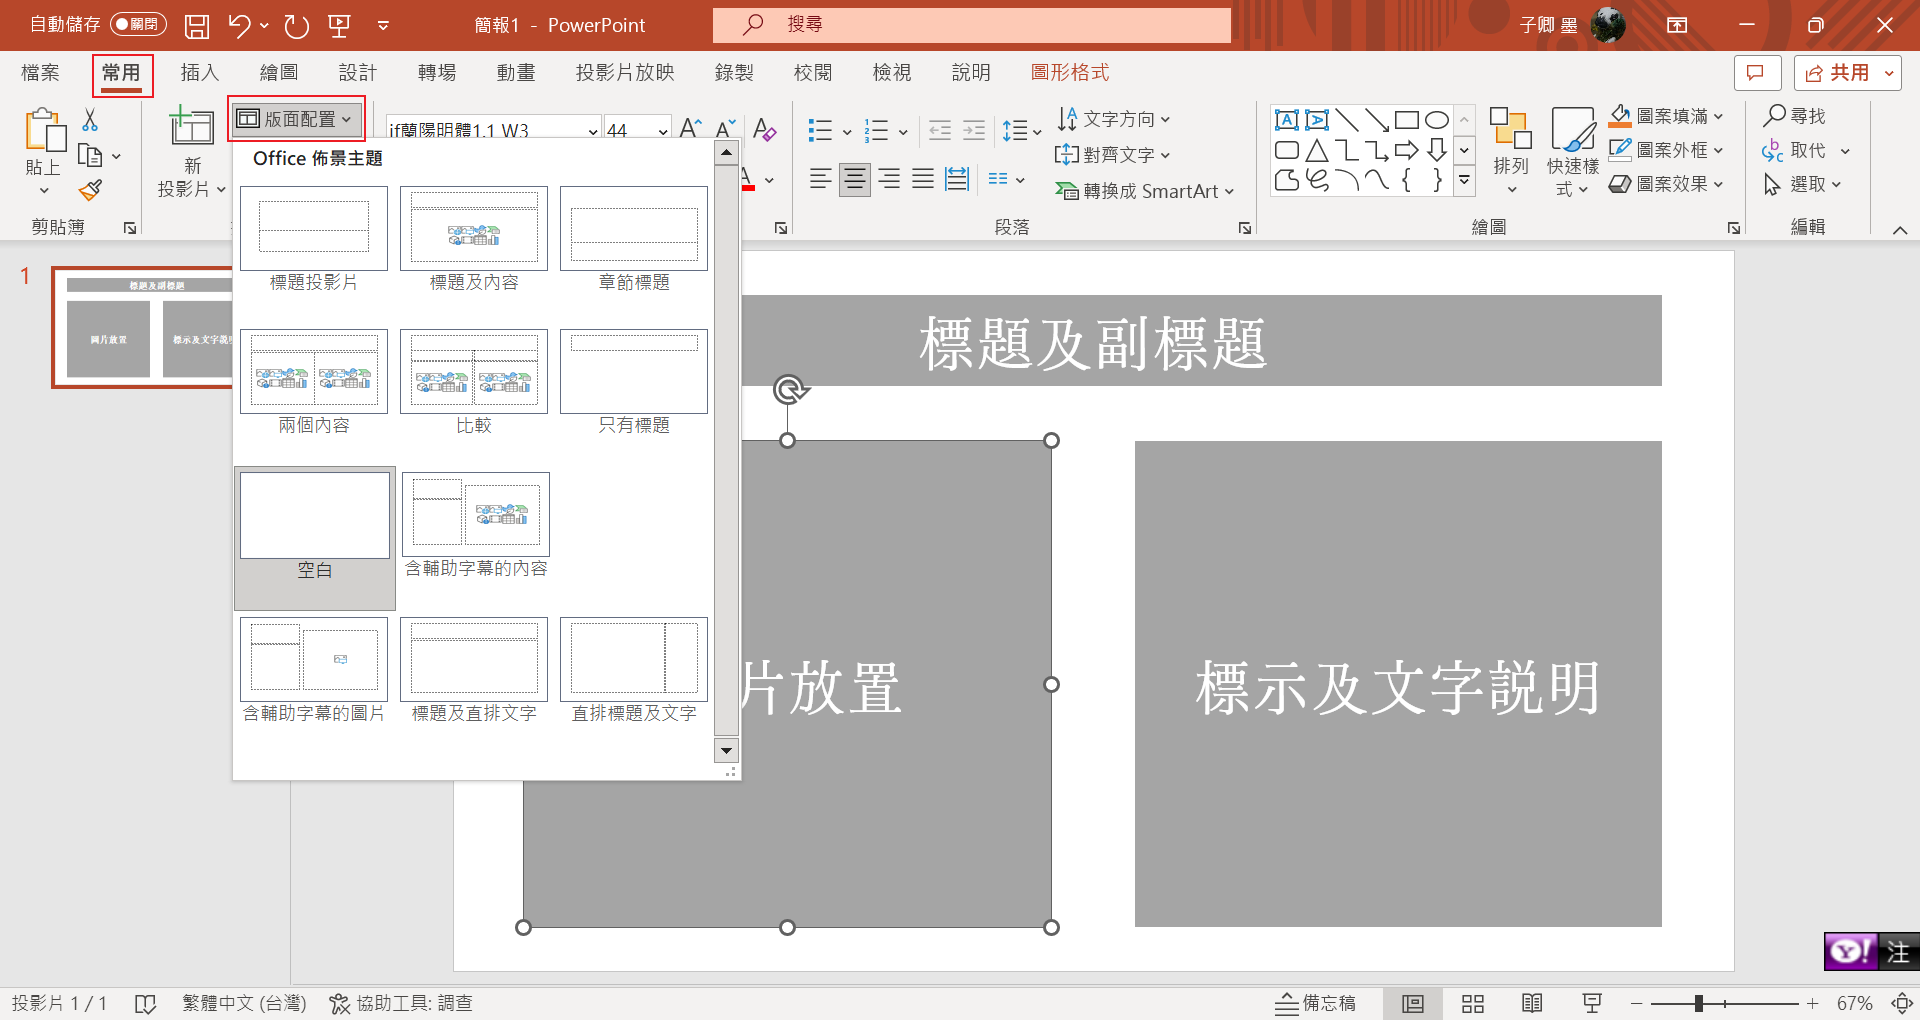
Task: Align text right icon
Action: click(889, 179)
